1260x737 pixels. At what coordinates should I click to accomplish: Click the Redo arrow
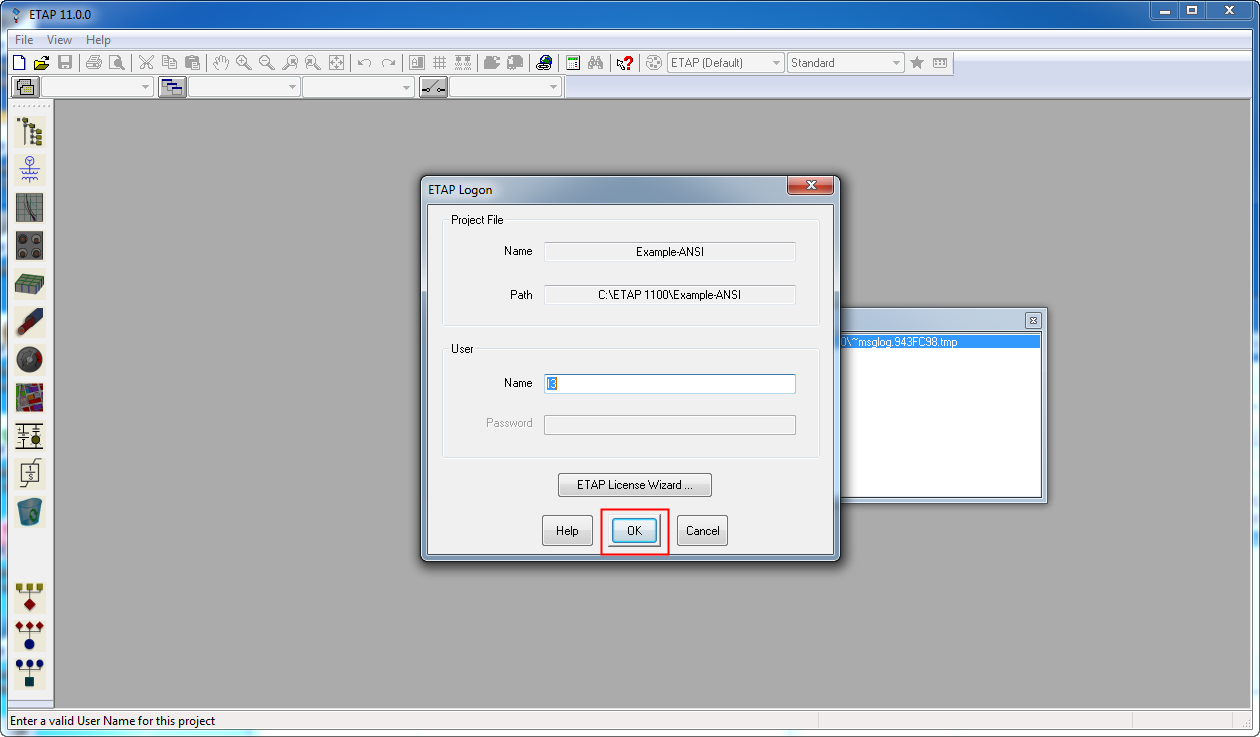(389, 63)
